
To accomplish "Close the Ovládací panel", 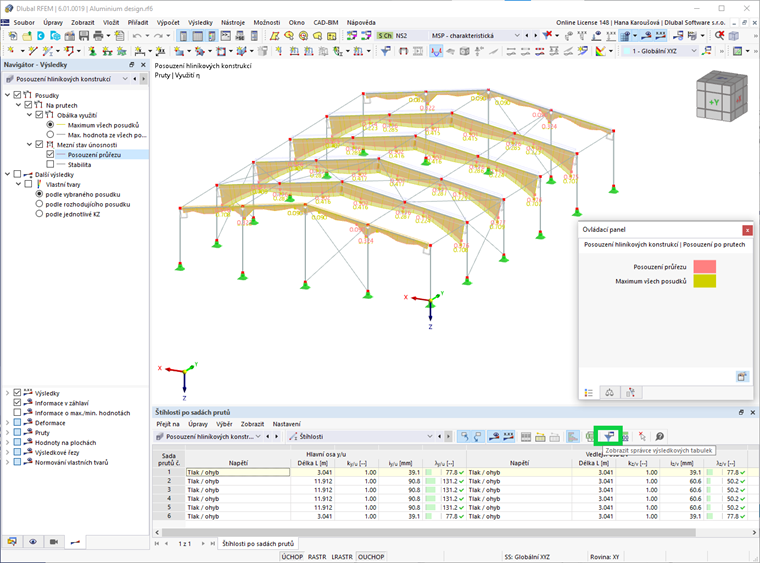I will (747, 230).
